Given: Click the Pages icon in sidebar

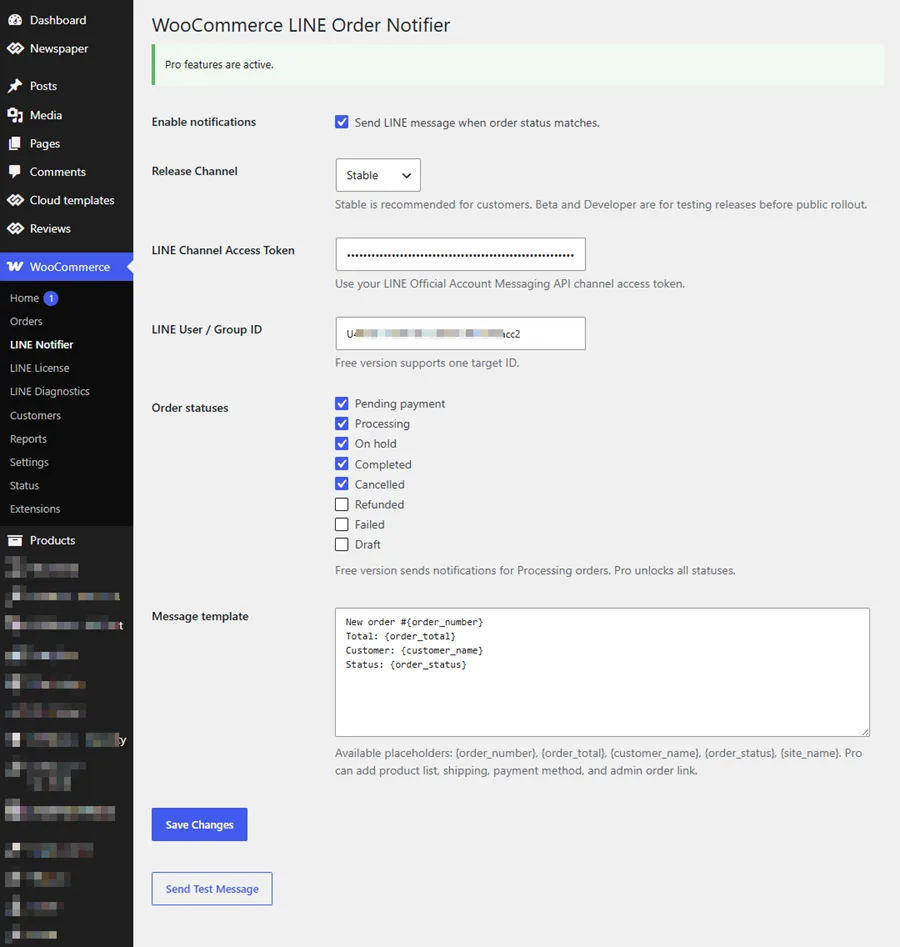Looking at the screenshot, I should 15,143.
